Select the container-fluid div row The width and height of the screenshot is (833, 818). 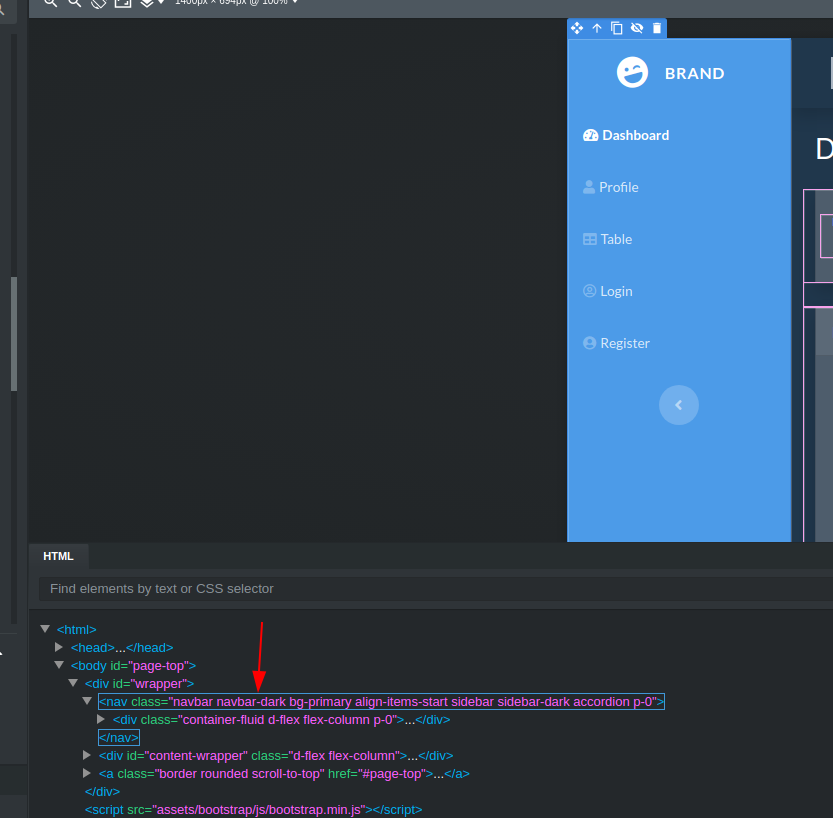(282, 720)
